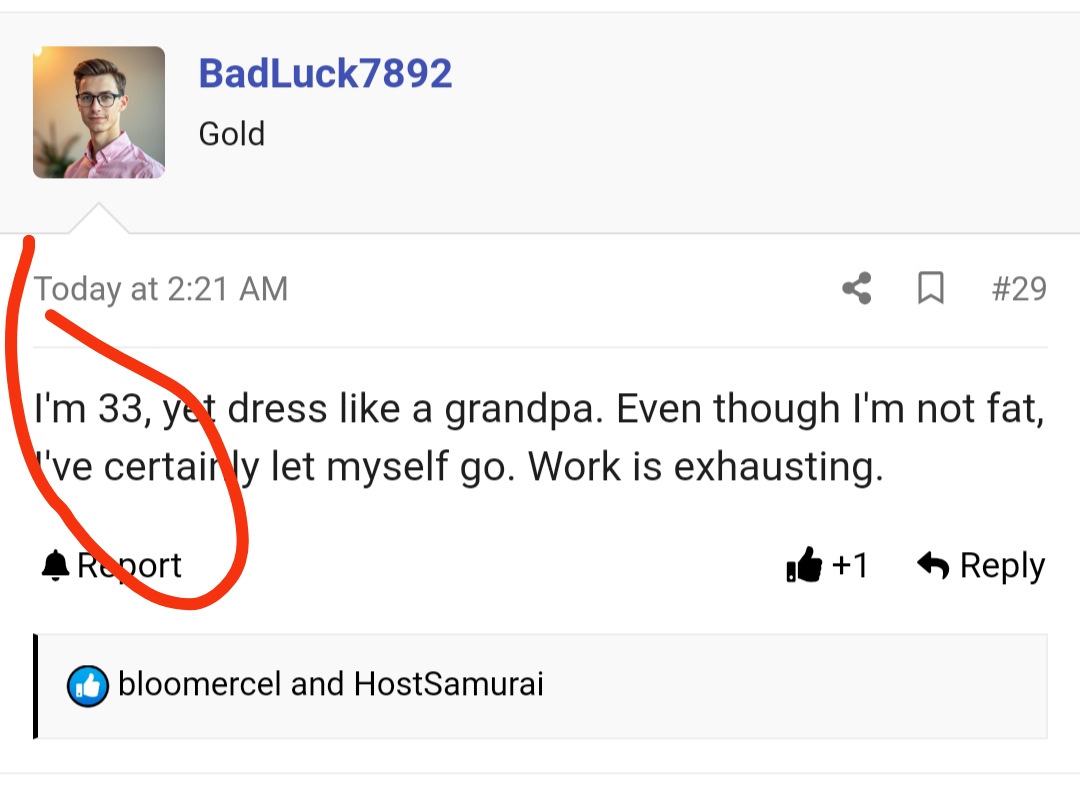
Task: Bookmark post #29
Action: coord(931,289)
